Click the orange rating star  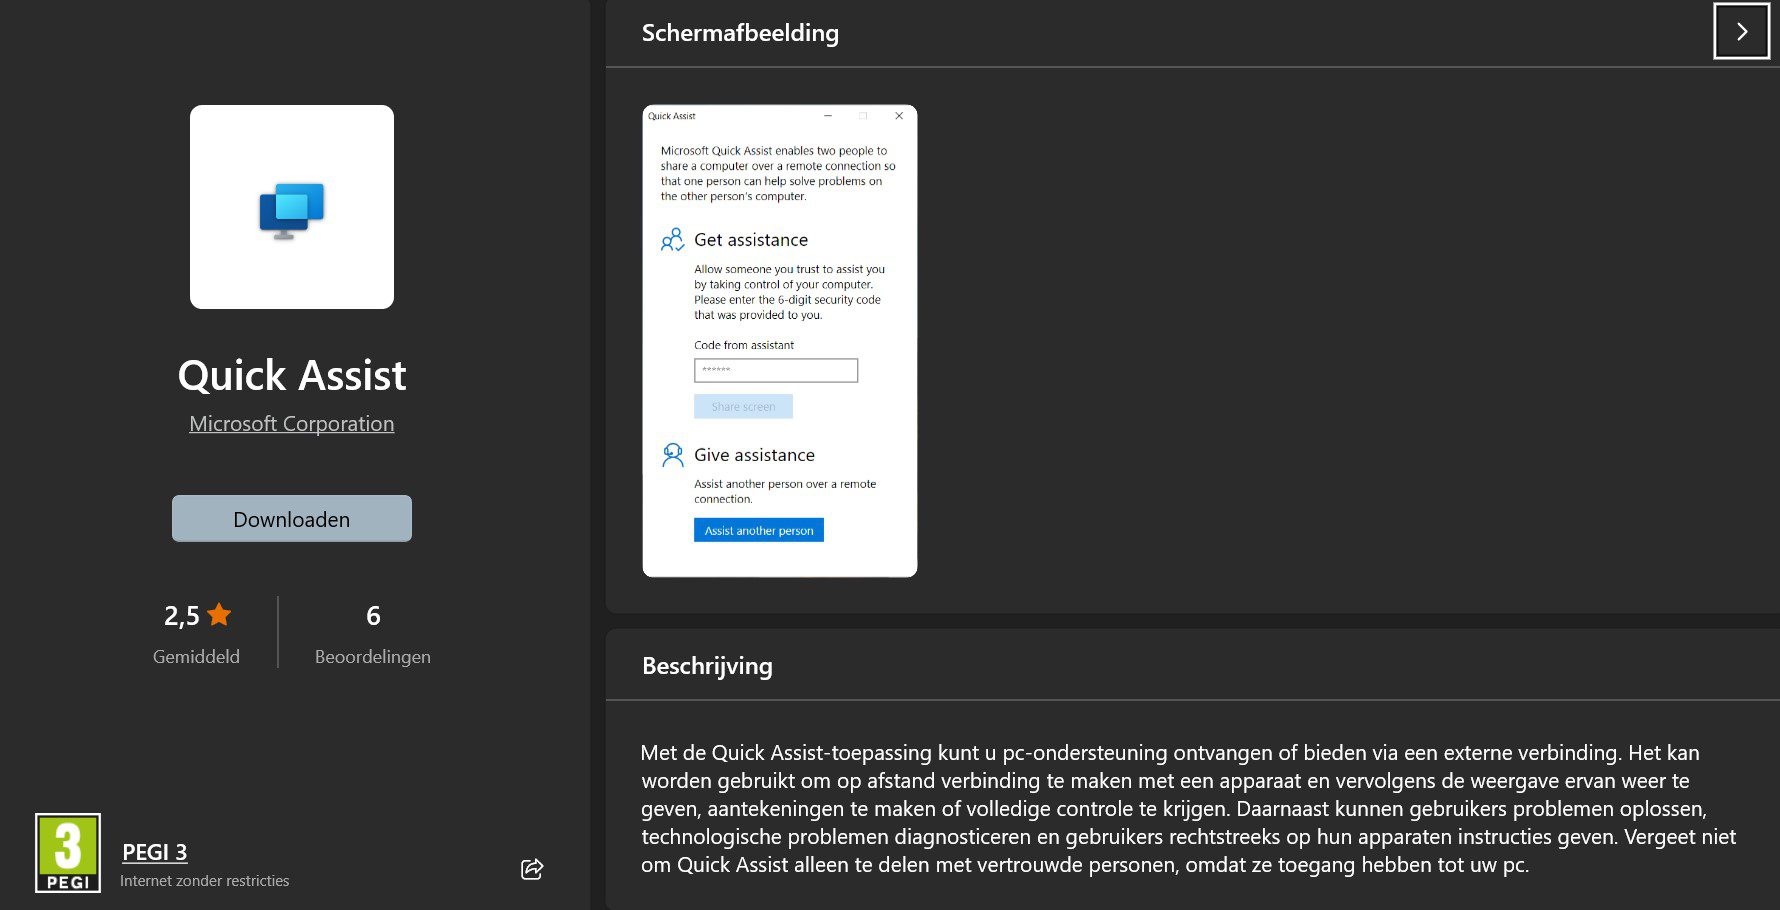219,615
